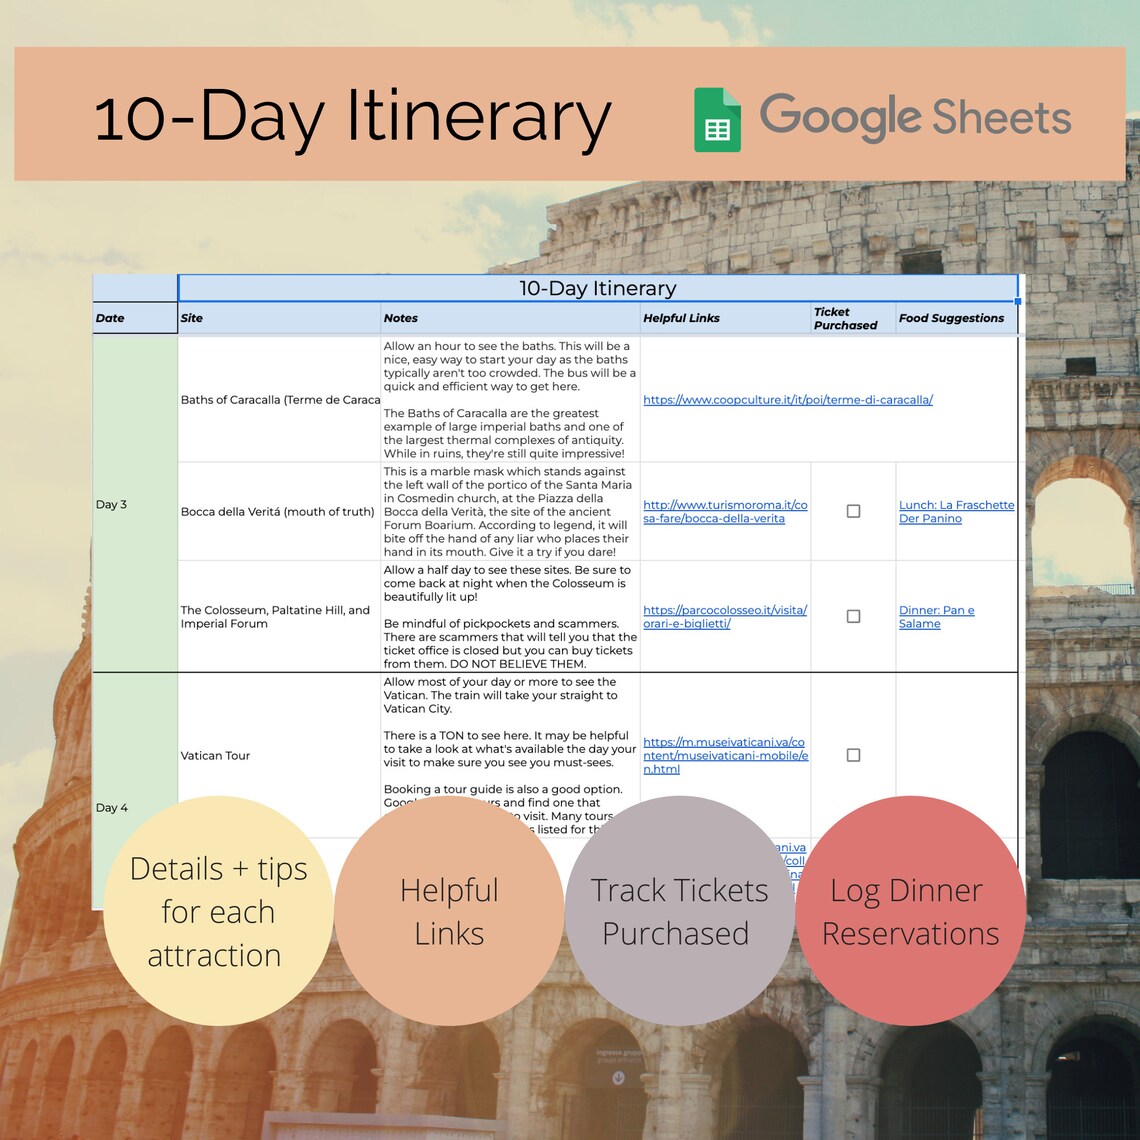Select the Food Suggestions header cell
Image resolution: width=1140 pixels, height=1140 pixels.
pos(957,318)
